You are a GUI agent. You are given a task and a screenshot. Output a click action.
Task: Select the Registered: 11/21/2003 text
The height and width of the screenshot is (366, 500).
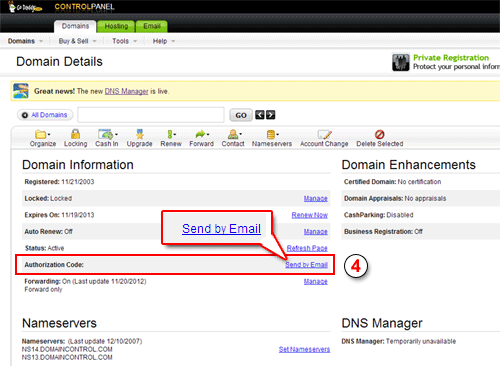[59, 182]
